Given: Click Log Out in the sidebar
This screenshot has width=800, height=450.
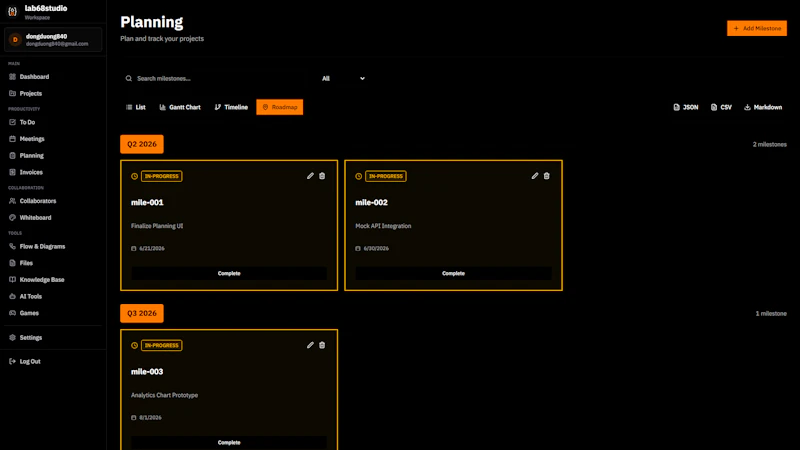Looking at the screenshot, I should (x=53, y=361).
